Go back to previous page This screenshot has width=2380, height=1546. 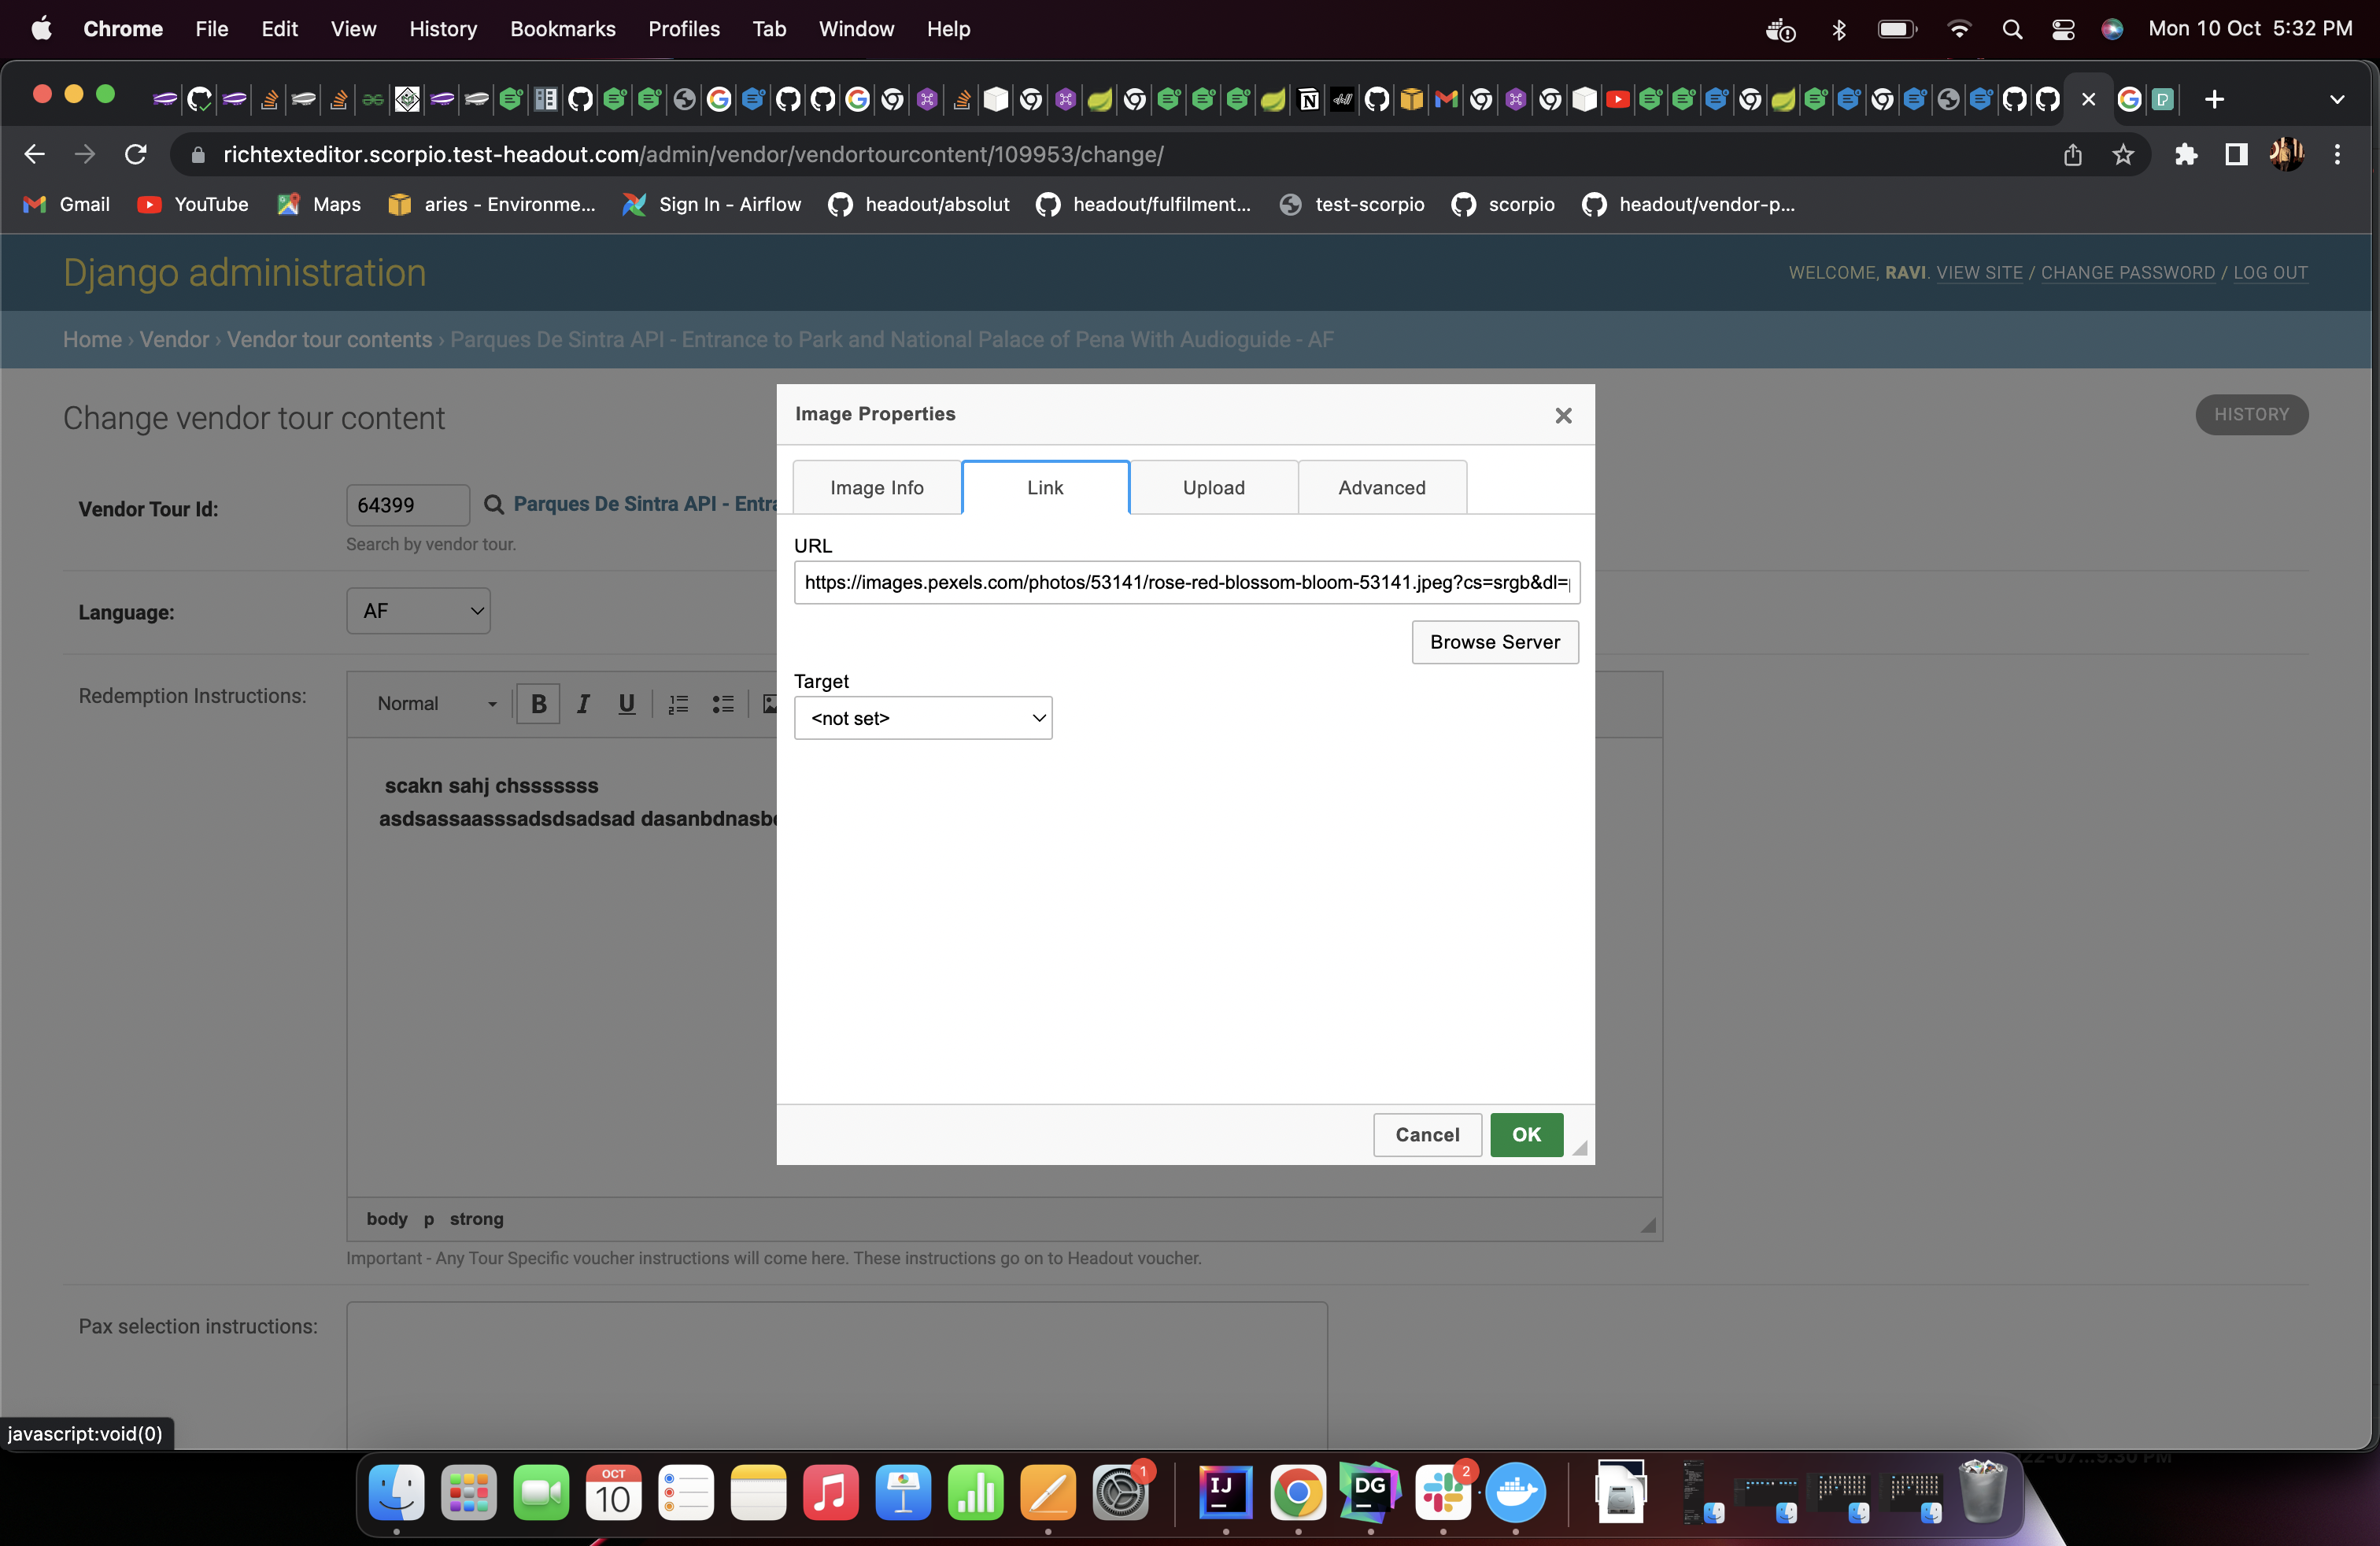point(34,154)
